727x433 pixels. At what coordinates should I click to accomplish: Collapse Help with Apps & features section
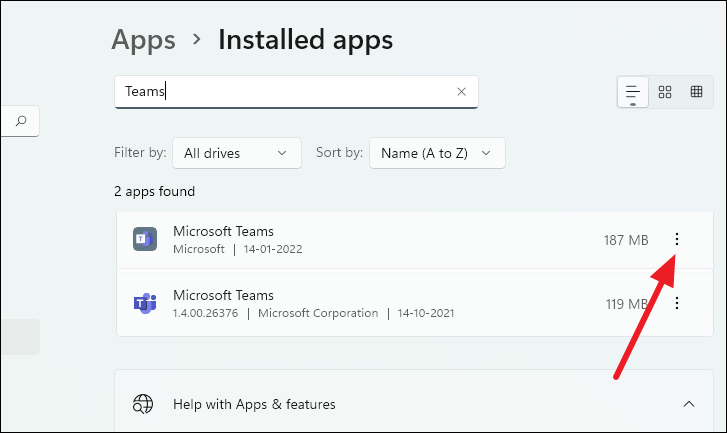[x=689, y=404]
